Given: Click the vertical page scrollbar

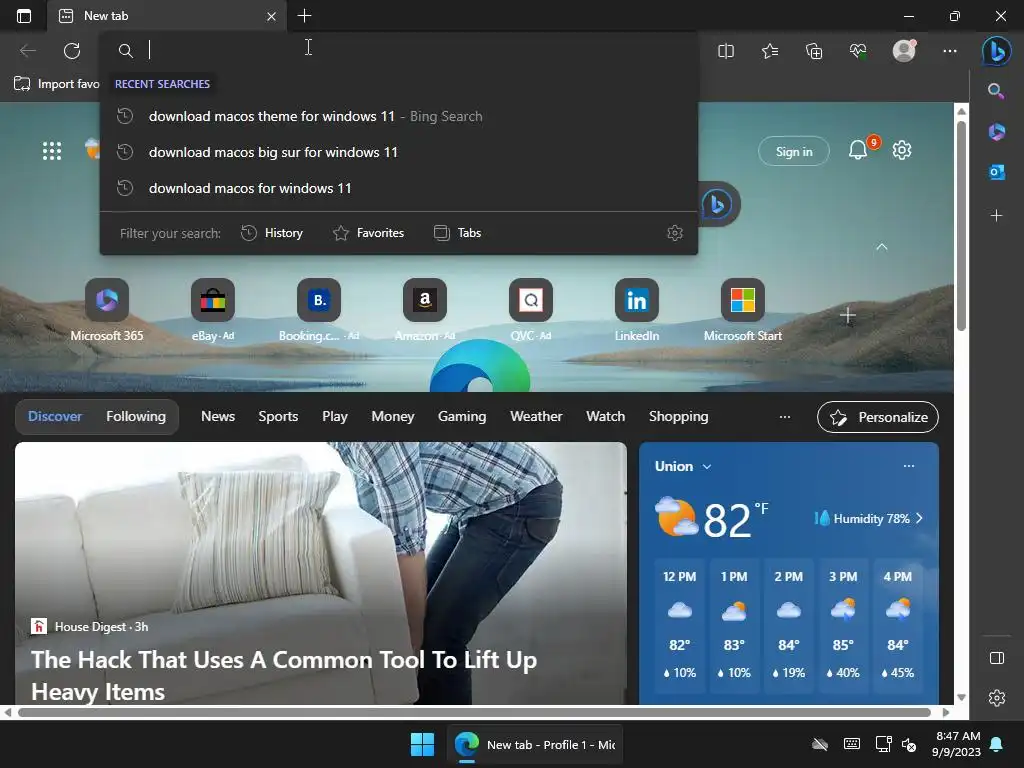Looking at the screenshot, I should (x=961, y=225).
